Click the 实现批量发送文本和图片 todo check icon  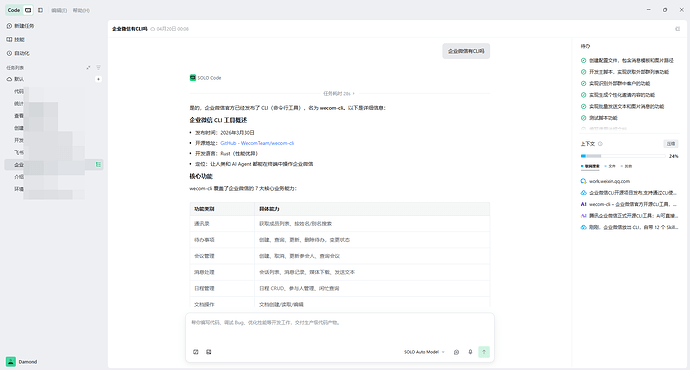[x=584, y=106]
